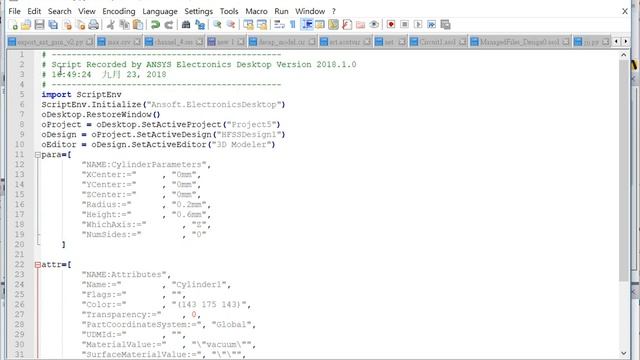This screenshot has height=360, width=640.
Task: Open the Settings menu
Action: 198,11
